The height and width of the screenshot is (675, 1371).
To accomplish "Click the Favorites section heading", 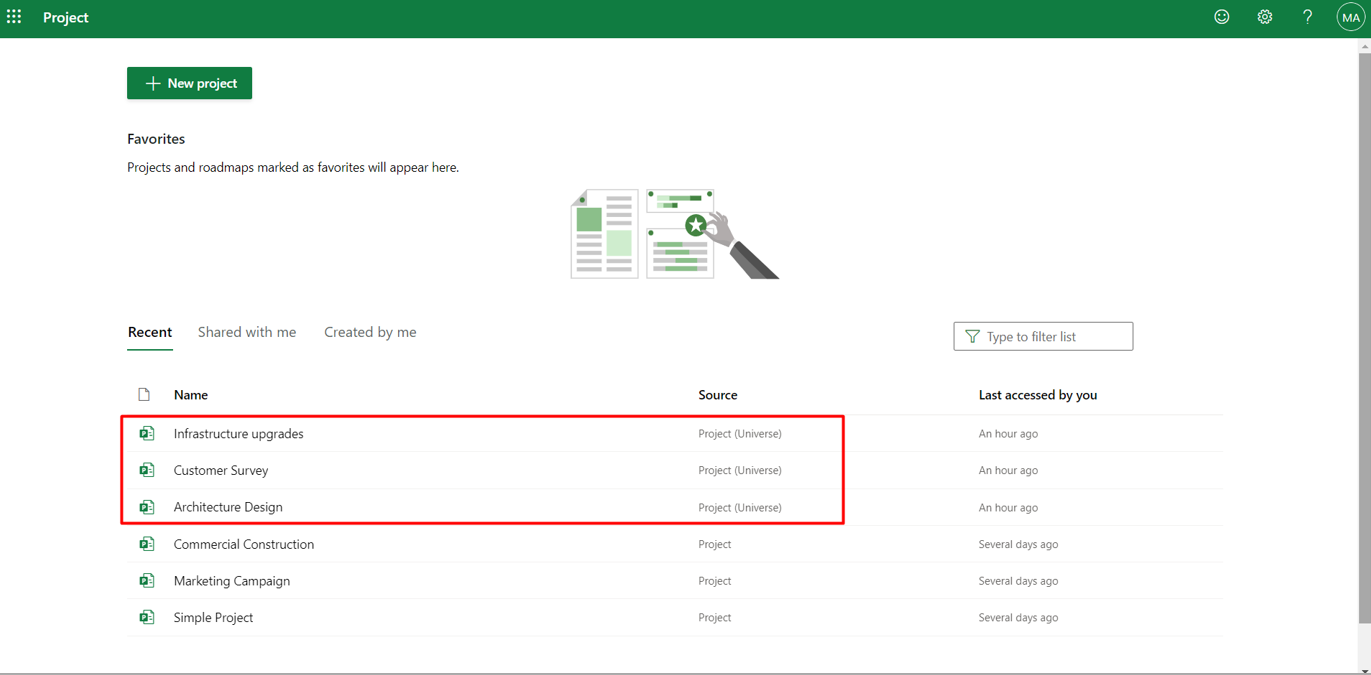I will coord(156,139).
